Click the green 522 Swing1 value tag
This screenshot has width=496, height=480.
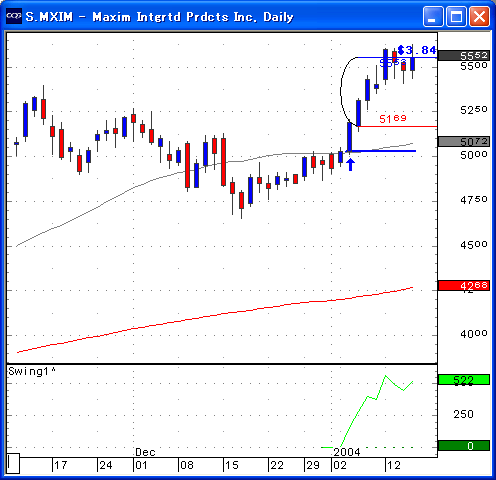464,380
